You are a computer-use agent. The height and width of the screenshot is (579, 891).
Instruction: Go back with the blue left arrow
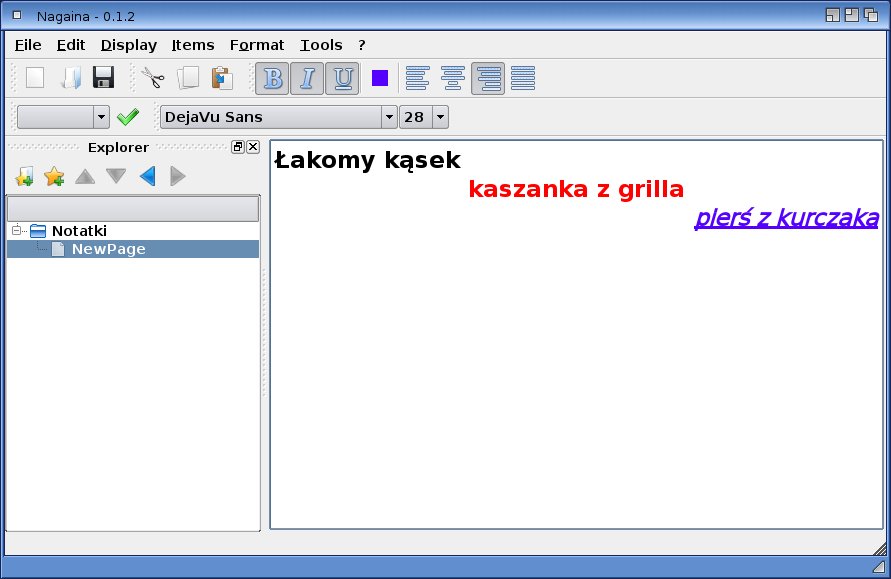(x=147, y=176)
